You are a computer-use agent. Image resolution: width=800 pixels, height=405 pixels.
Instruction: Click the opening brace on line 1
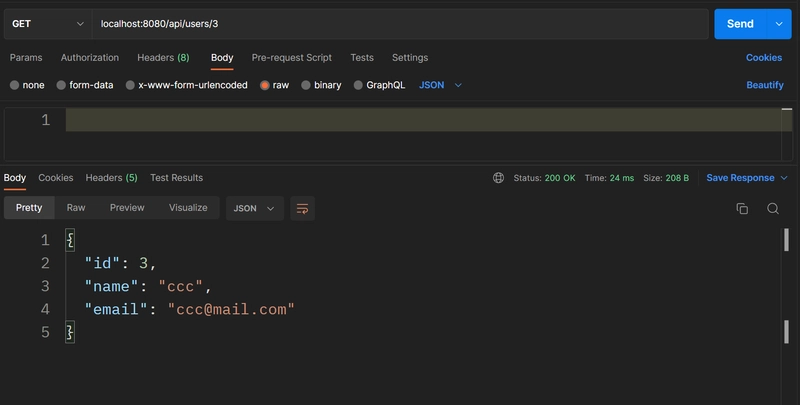tap(70, 240)
